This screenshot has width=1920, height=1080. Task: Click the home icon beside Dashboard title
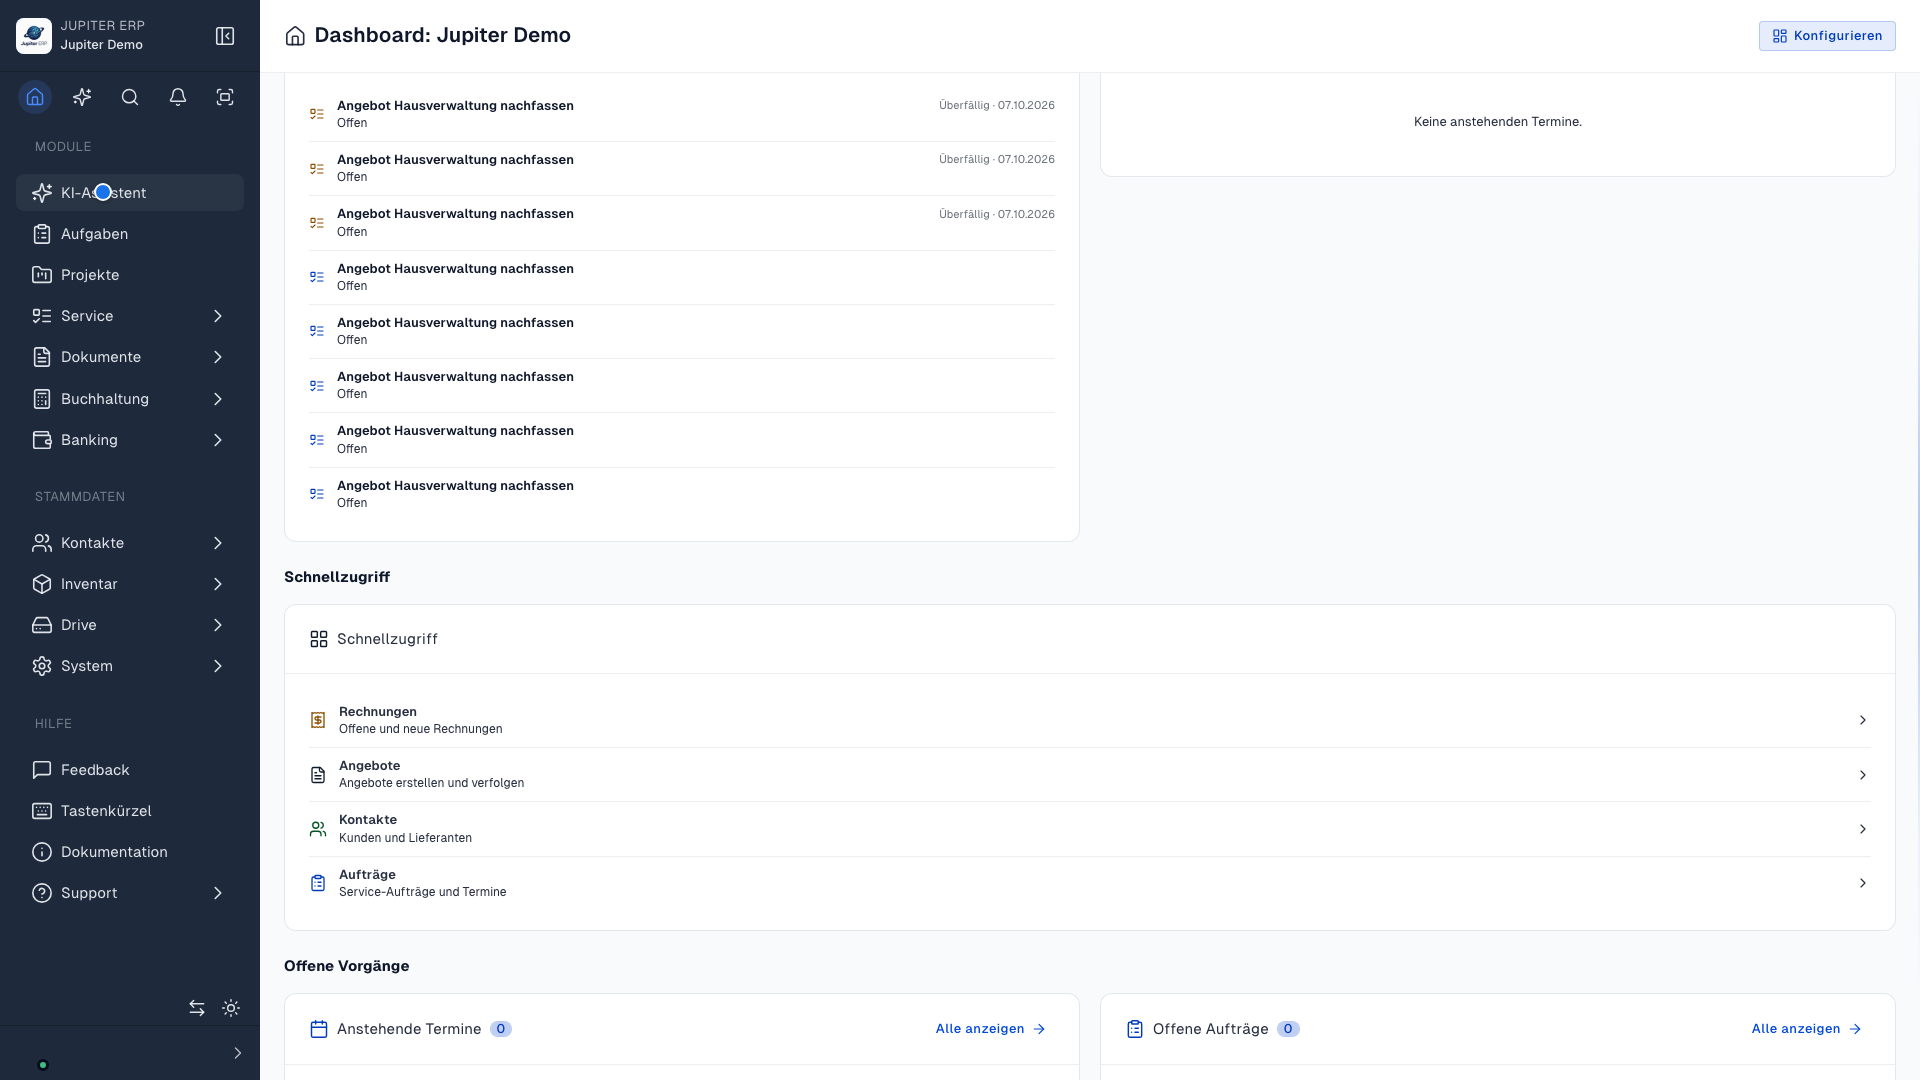(295, 36)
